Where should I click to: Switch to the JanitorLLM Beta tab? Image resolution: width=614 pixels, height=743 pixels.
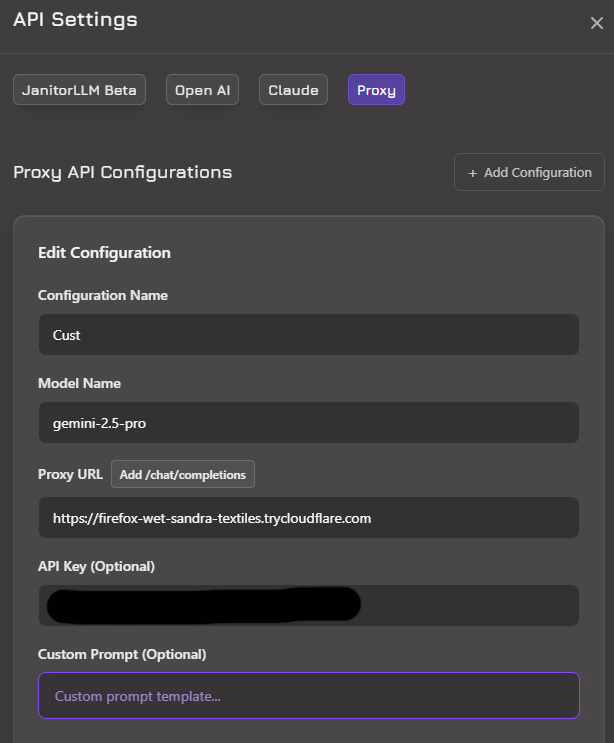coord(80,90)
